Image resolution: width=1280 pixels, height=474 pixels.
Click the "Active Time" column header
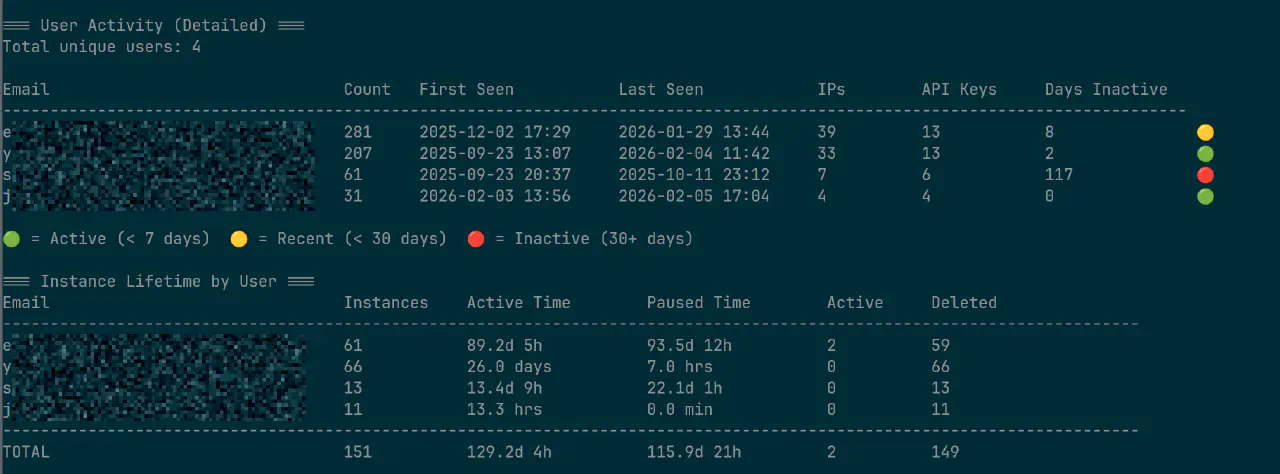click(x=518, y=303)
